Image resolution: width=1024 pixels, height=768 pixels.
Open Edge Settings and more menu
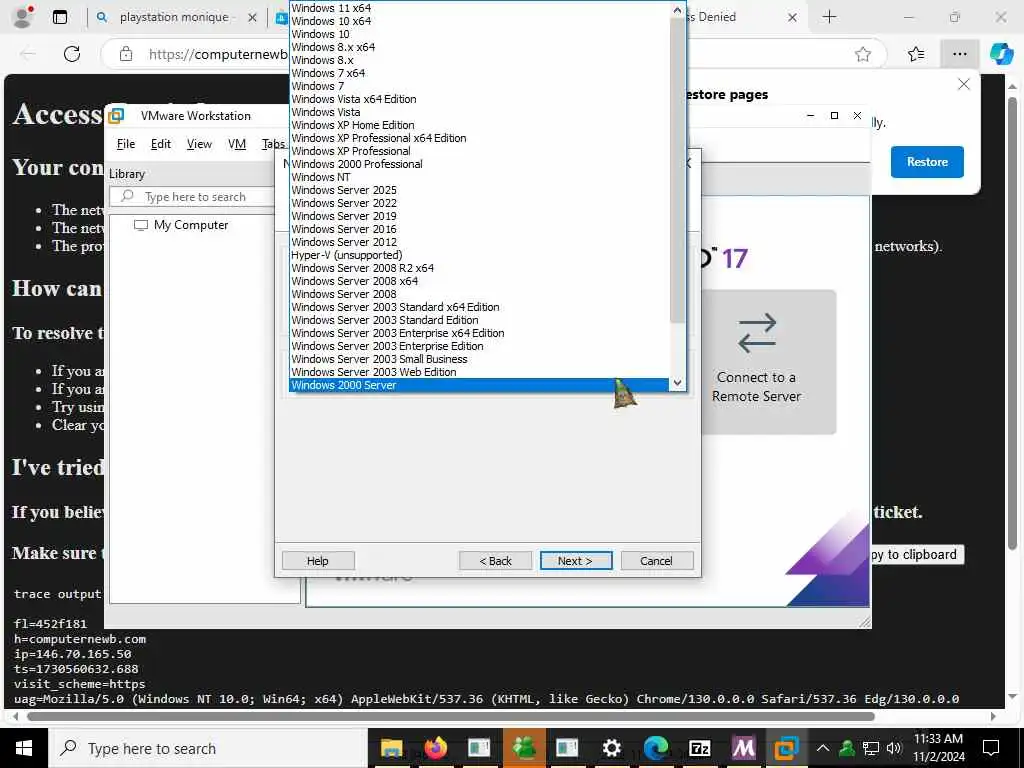(959, 54)
